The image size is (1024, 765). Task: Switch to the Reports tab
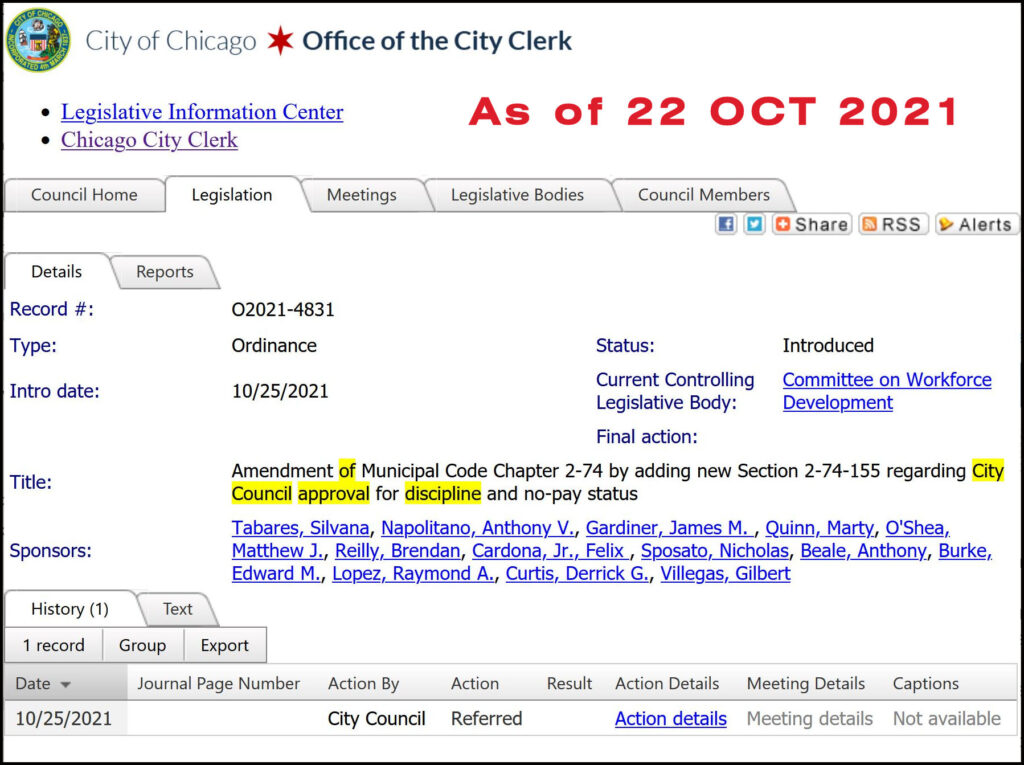coord(165,272)
